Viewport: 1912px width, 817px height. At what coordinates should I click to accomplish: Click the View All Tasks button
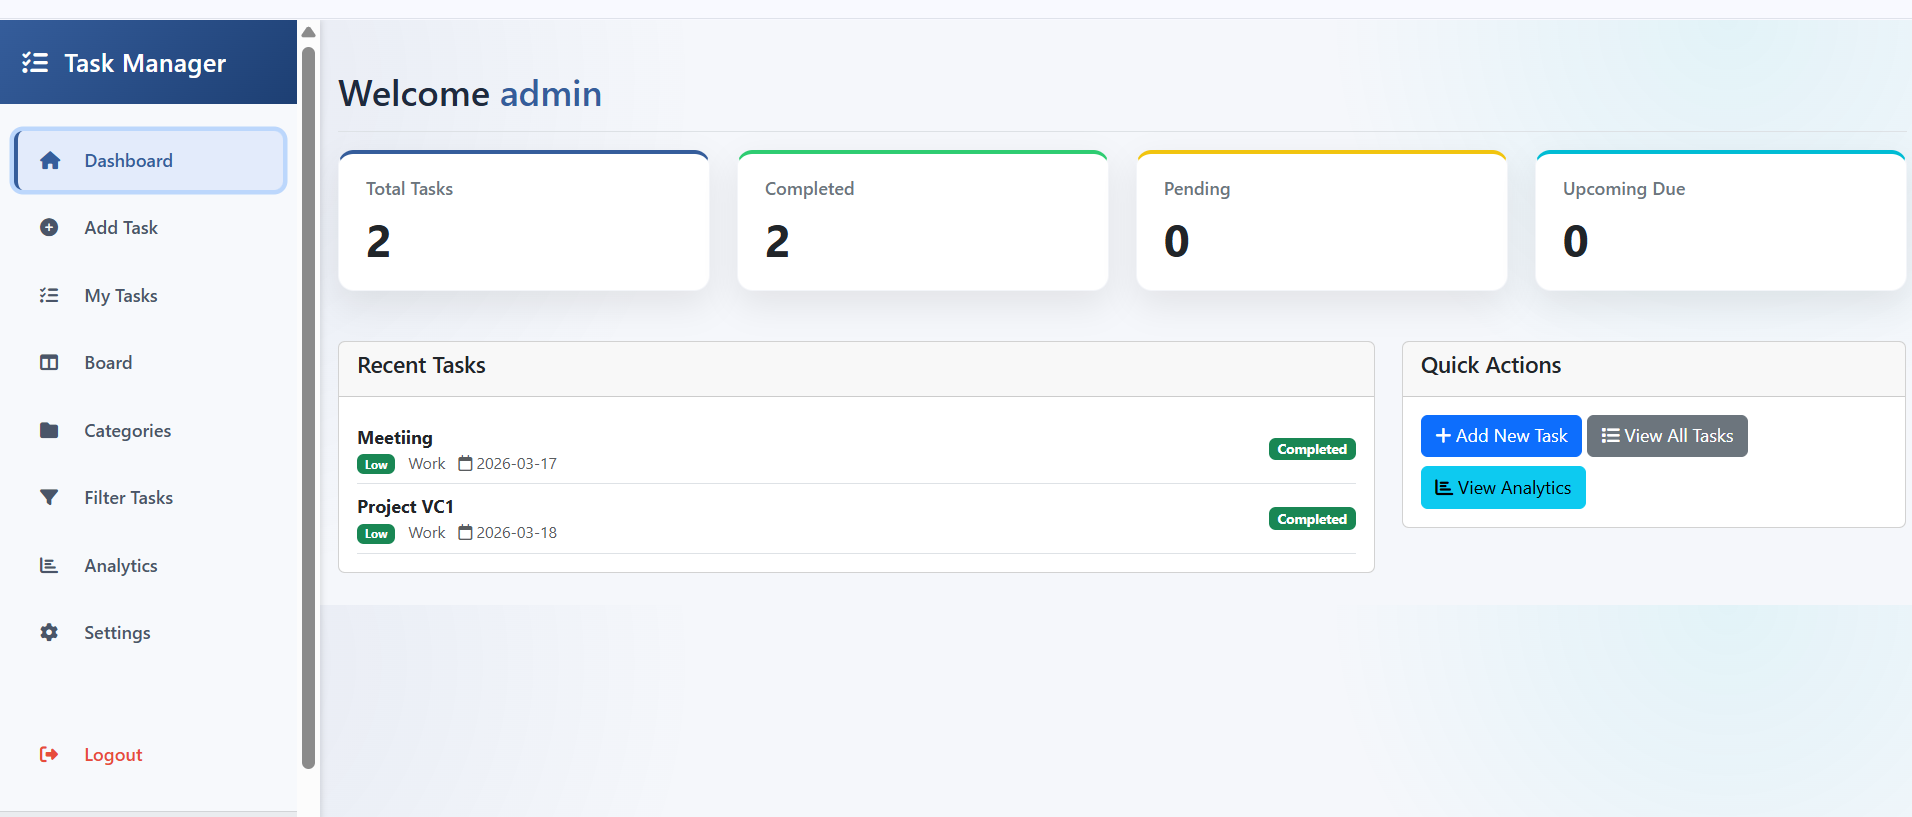1667,436
